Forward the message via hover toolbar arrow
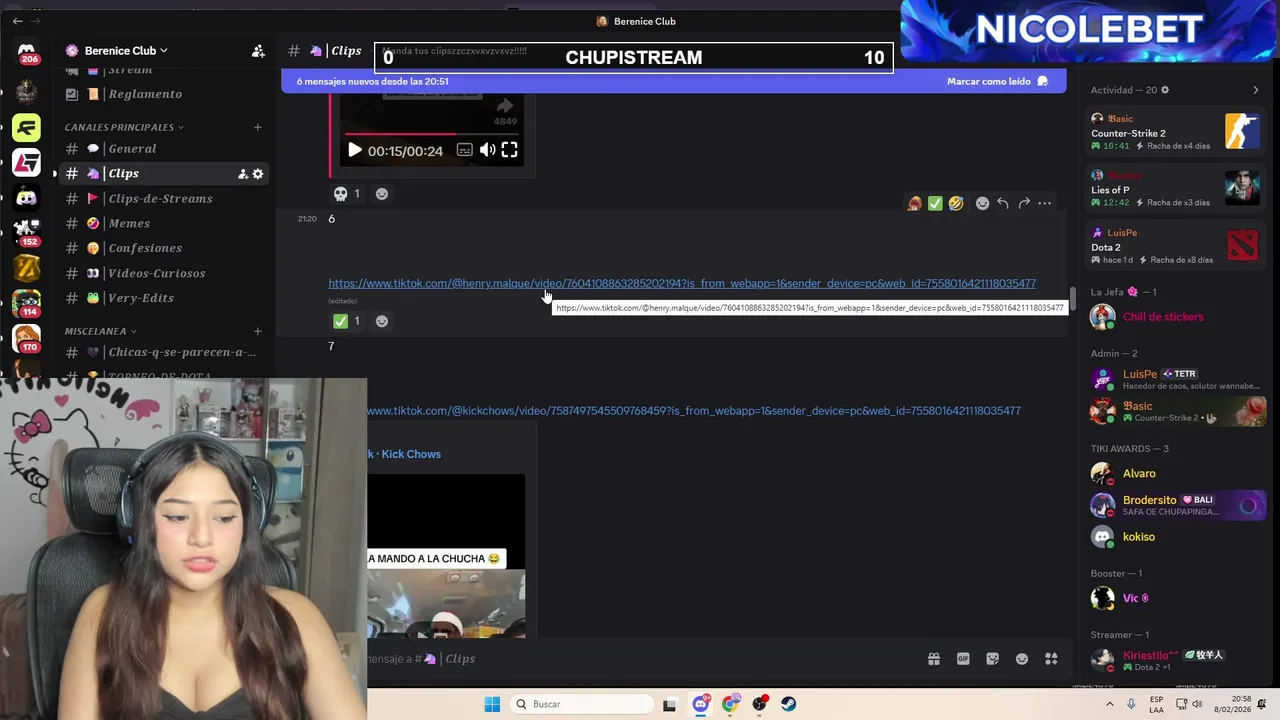 click(x=1024, y=203)
